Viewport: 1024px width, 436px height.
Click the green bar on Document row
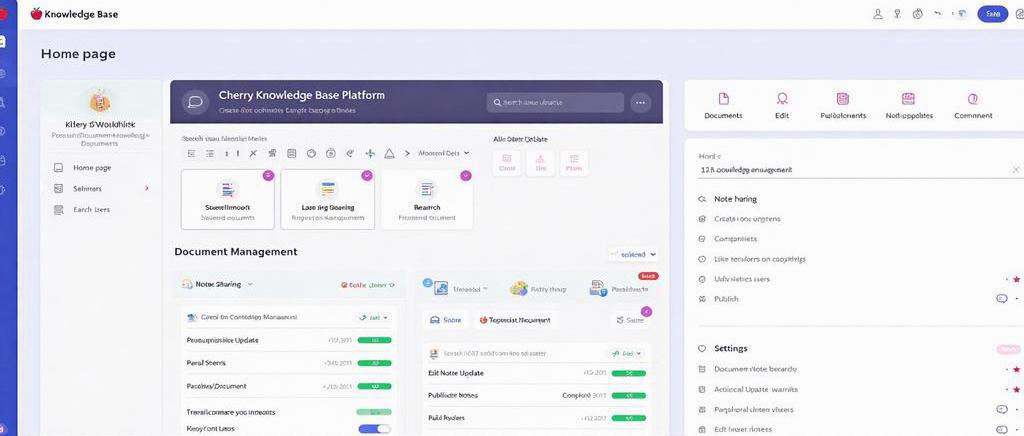coord(375,386)
